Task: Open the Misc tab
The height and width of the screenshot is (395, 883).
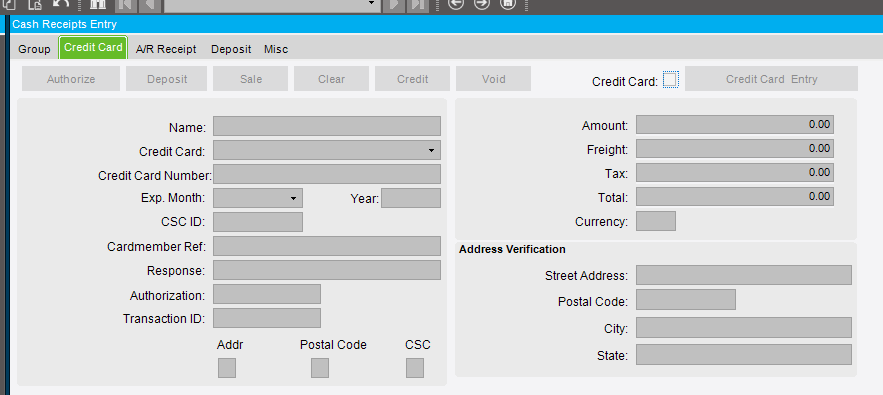Action: point(276,49)
